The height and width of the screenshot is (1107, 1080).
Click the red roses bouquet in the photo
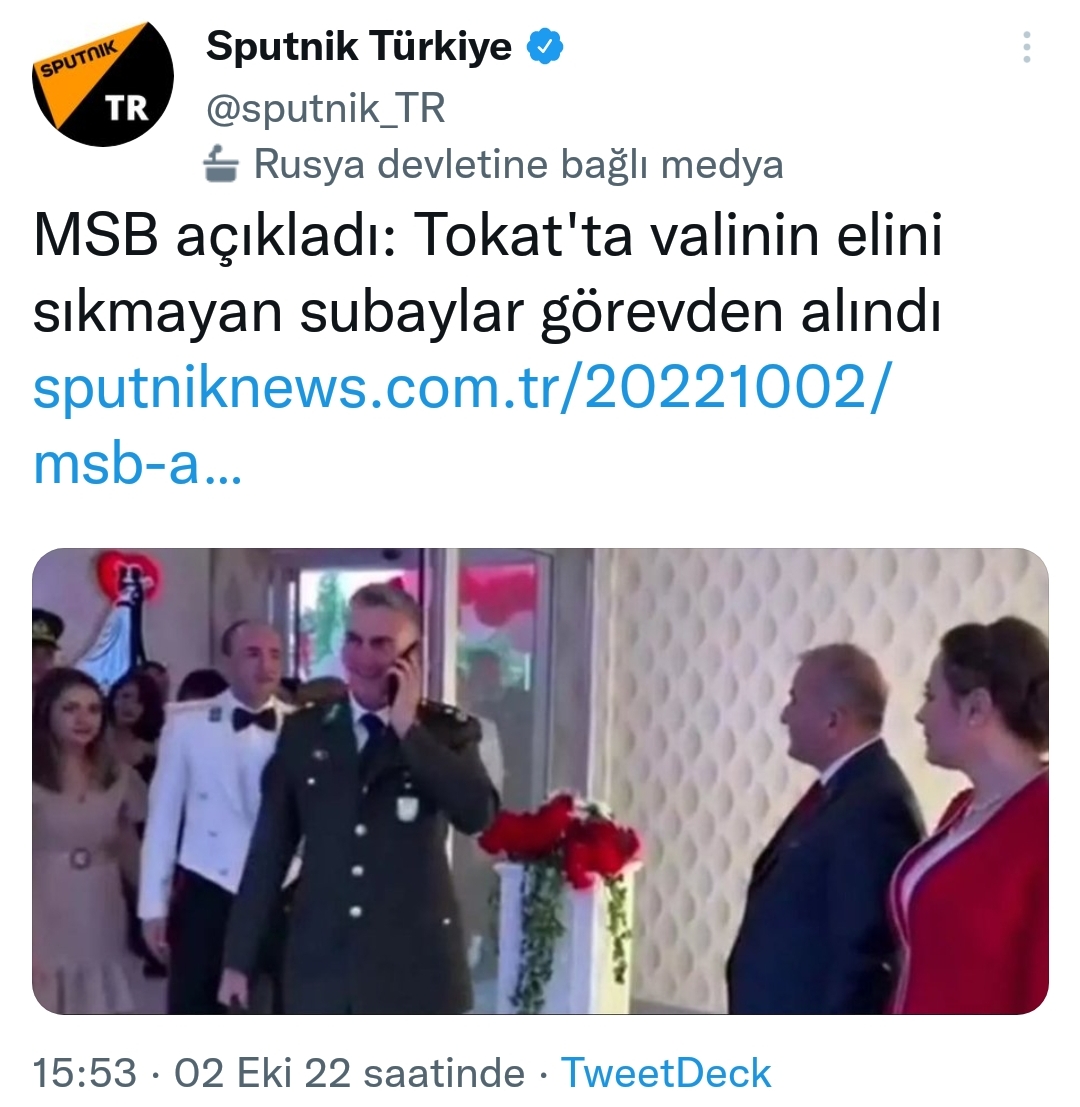pyautogui.click(x=559, y=835)
